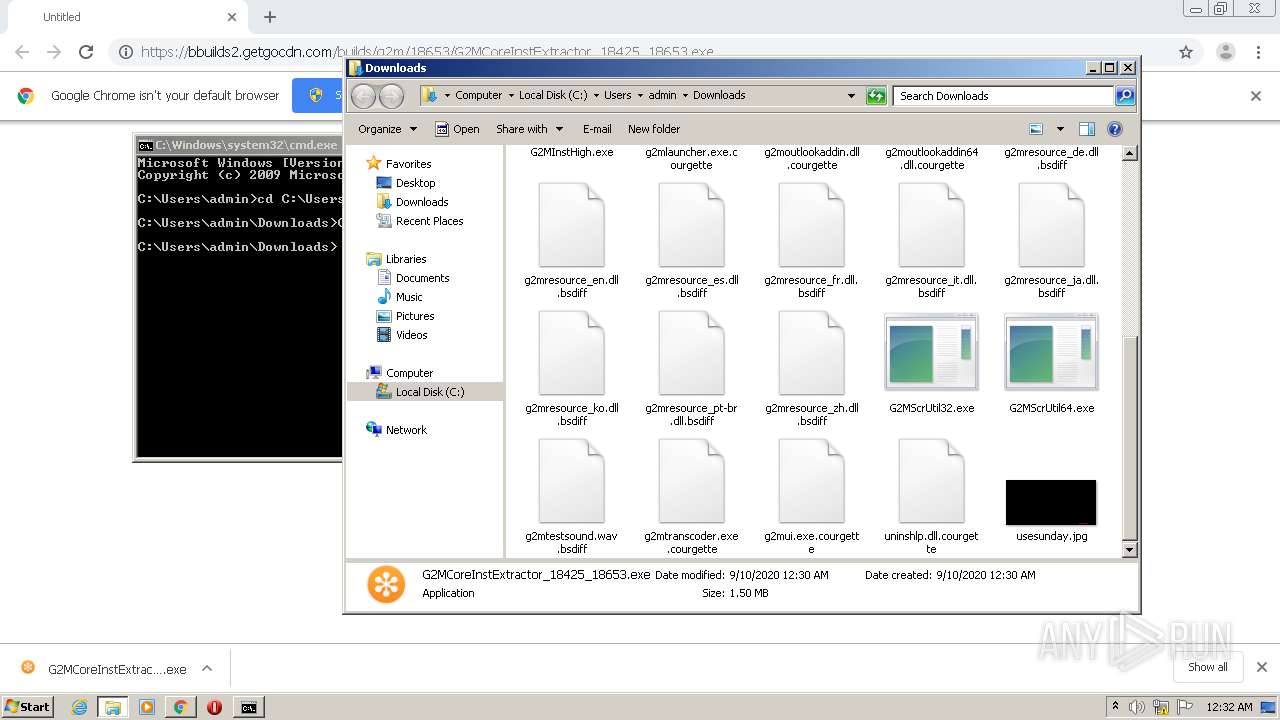The height and width of the screenshot is (720, 1280).
Task: Click Users in the address breadcrumb
Action: [x=618, y=95]
